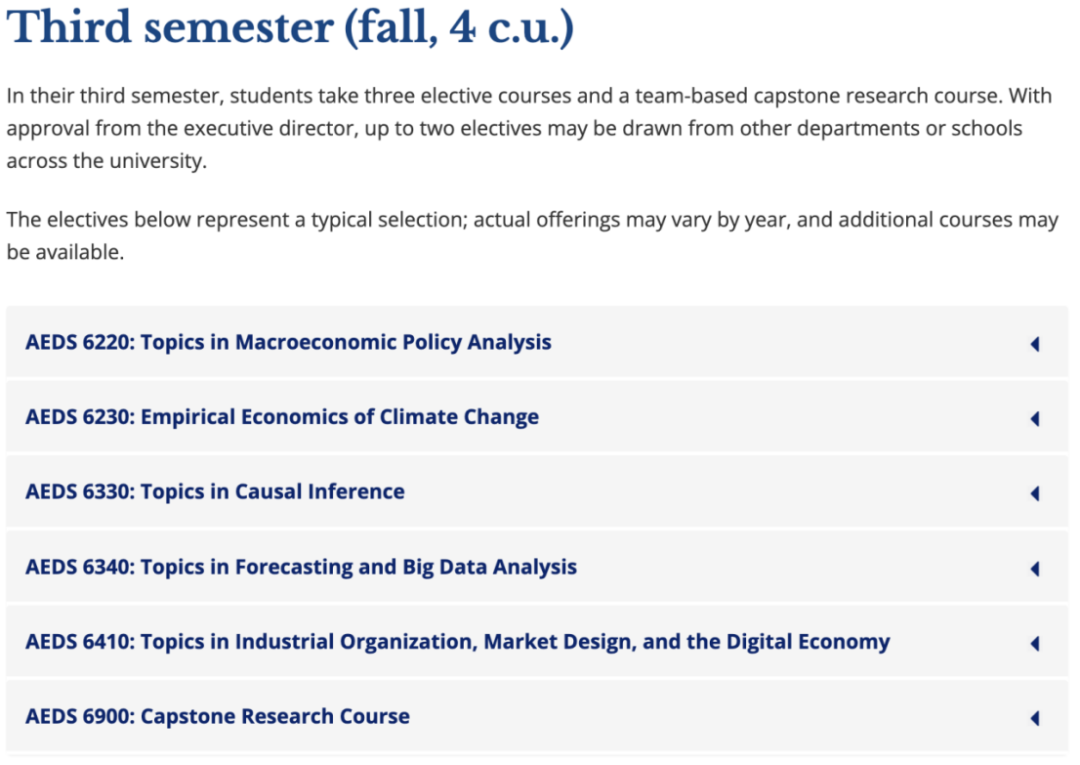This screenshot has width=1080, height=765.
Task: Expand AEDS 6330: Topics in Causal Inference
Action: (215, 492)
